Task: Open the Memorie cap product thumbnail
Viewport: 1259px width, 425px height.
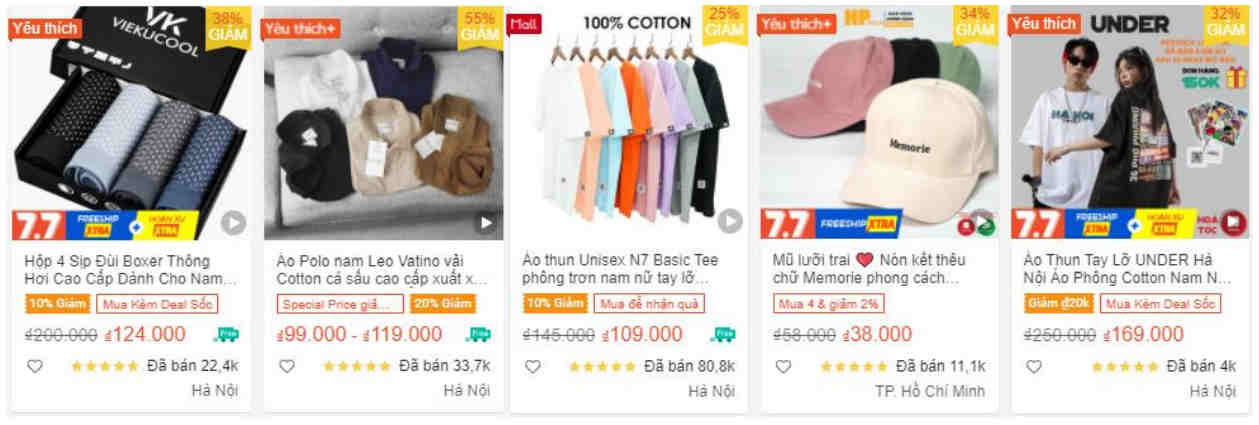Action: coord(879,123)
